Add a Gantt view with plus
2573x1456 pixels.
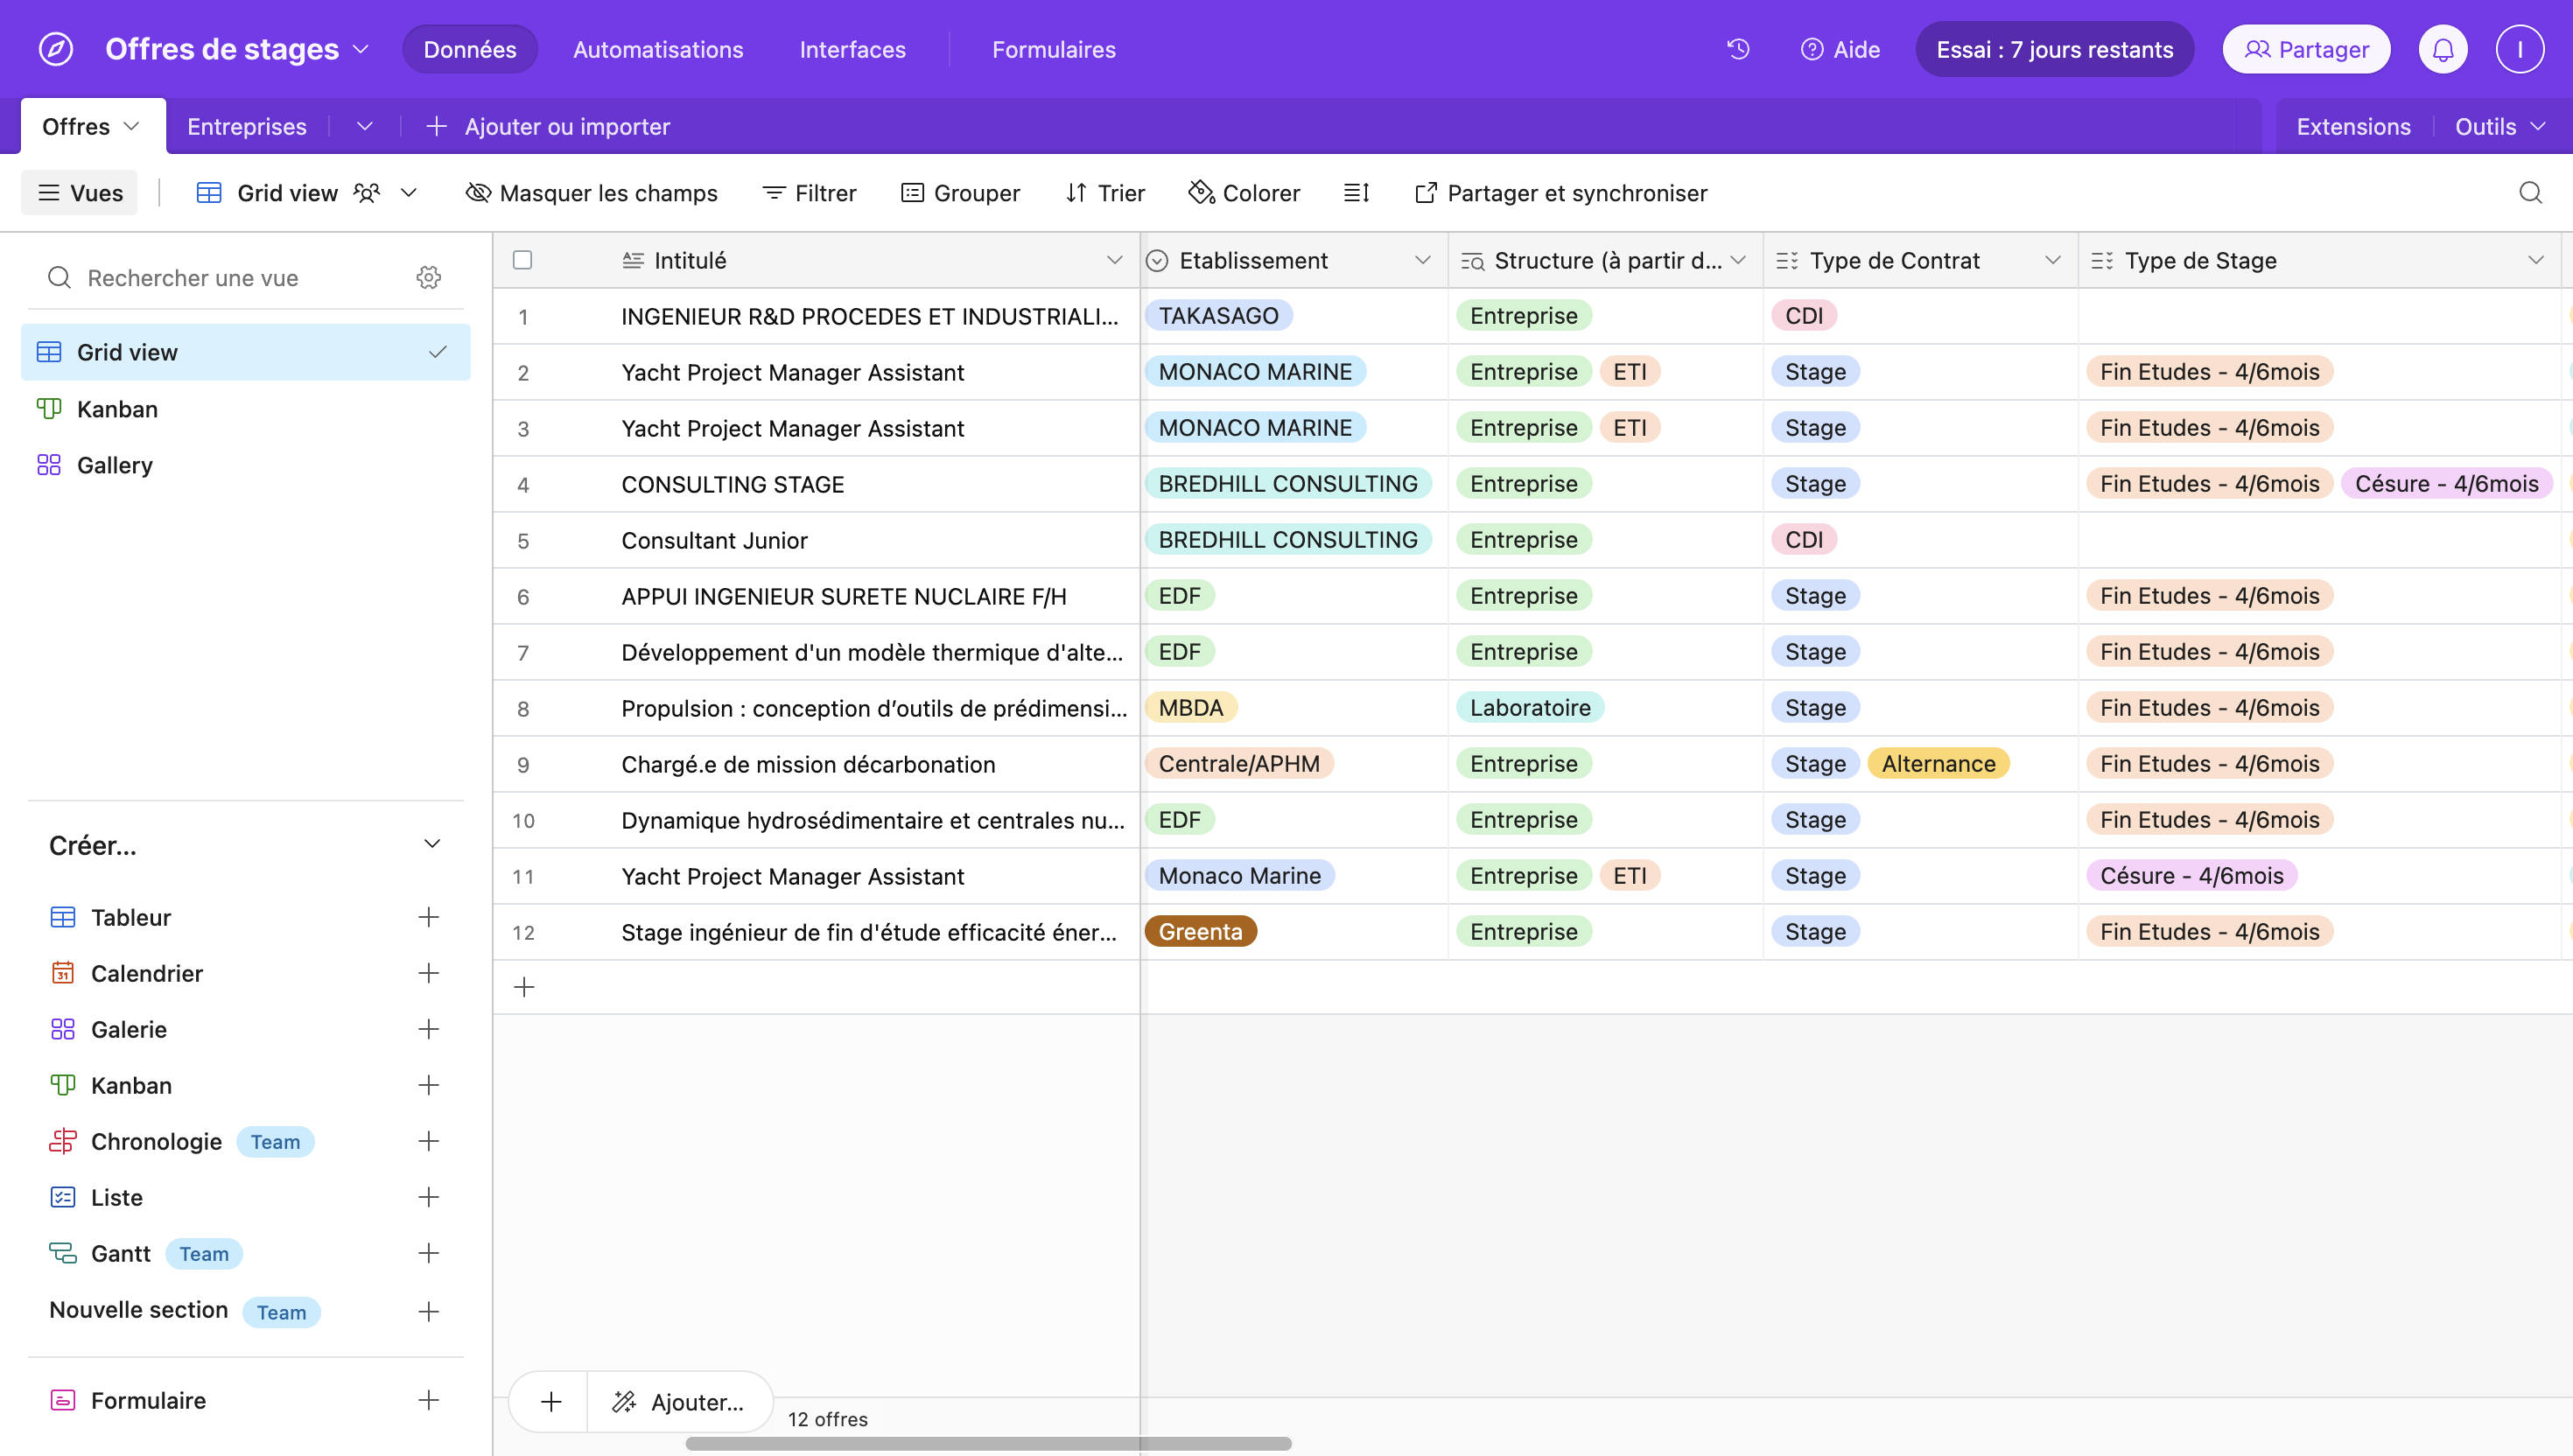point(429,1253)
